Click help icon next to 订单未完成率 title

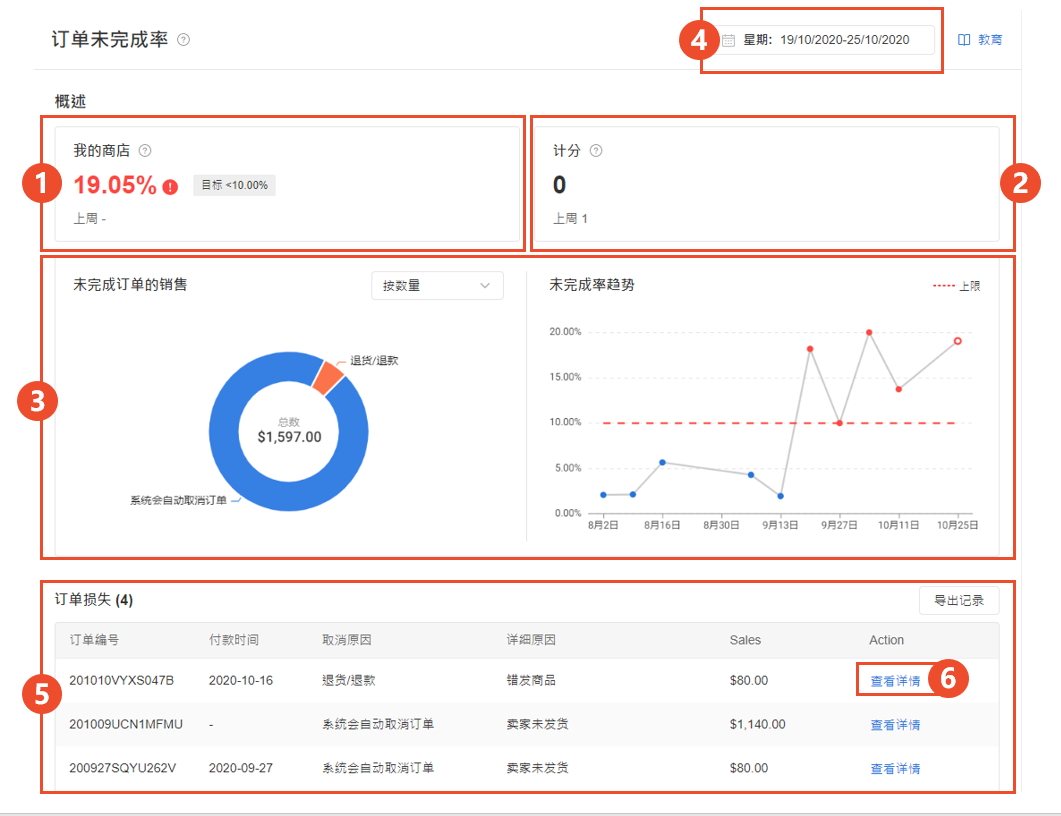tap(183, 40)
